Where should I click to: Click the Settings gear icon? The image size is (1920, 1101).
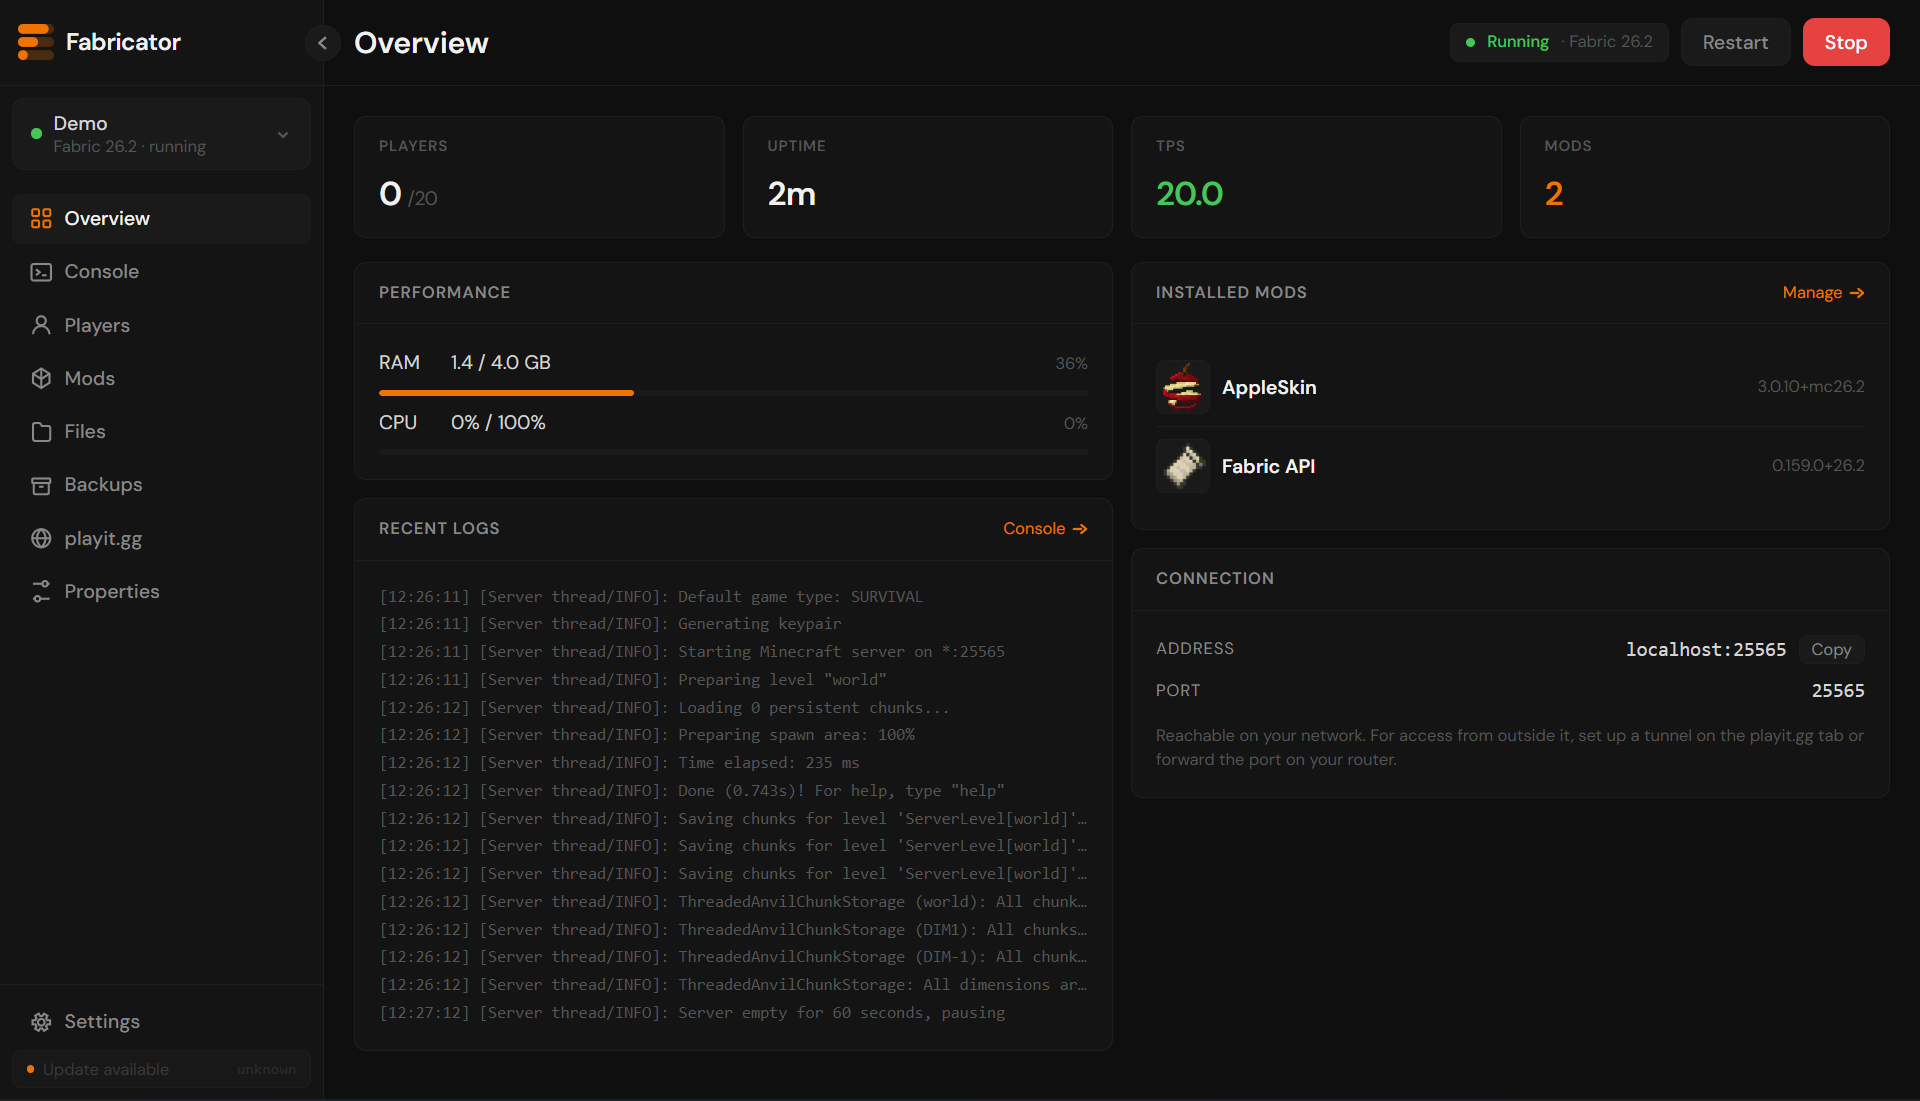point(41,1022)
